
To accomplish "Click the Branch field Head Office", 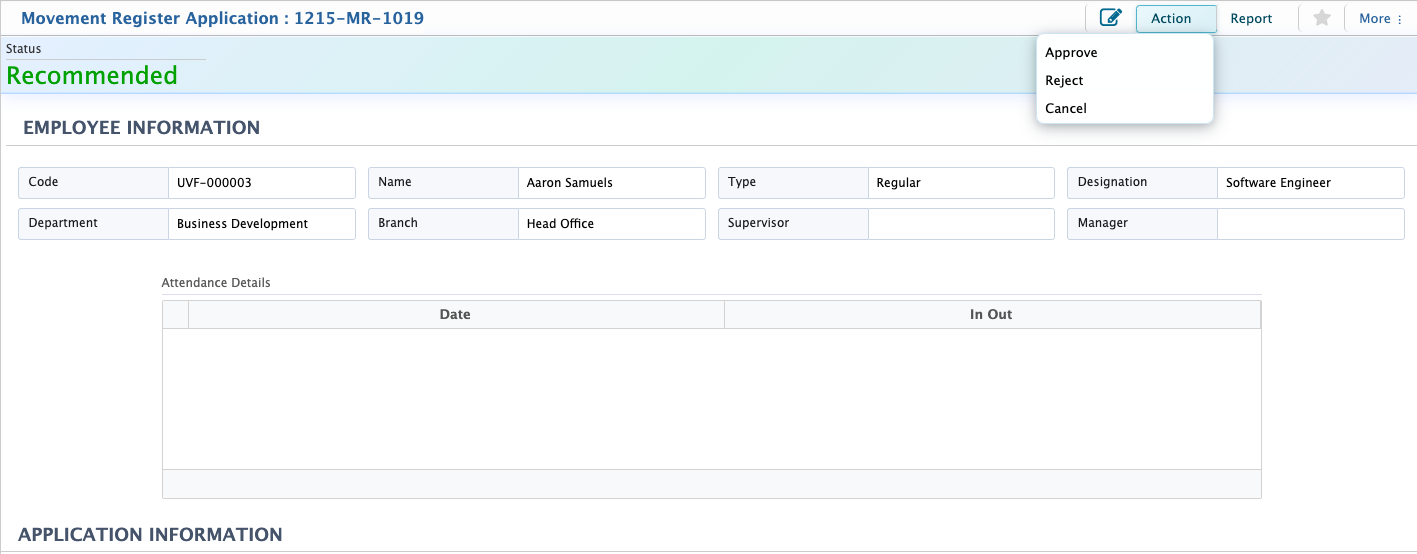I will 612,224.
